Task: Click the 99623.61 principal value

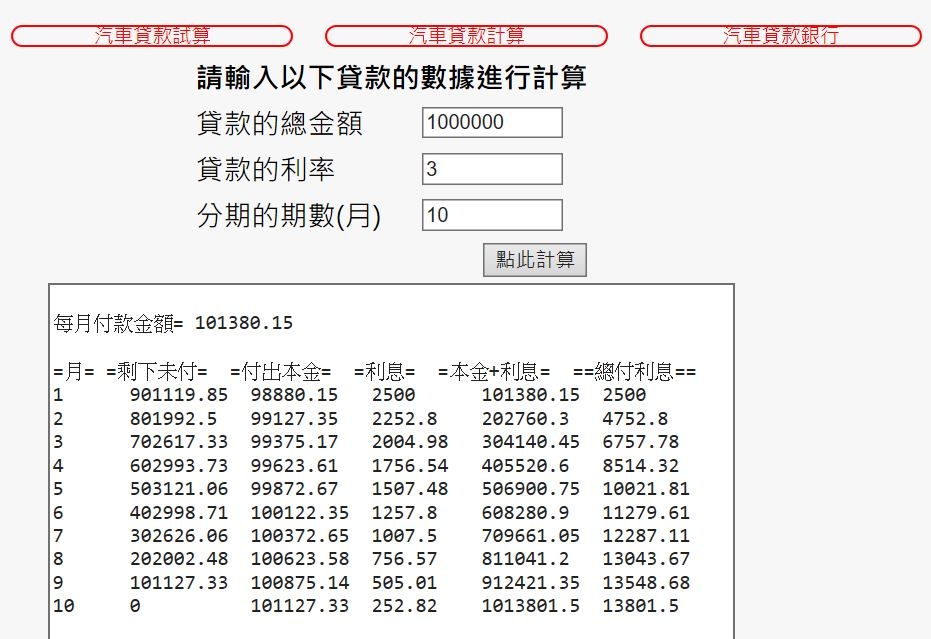Action: (x=294, y=466)
